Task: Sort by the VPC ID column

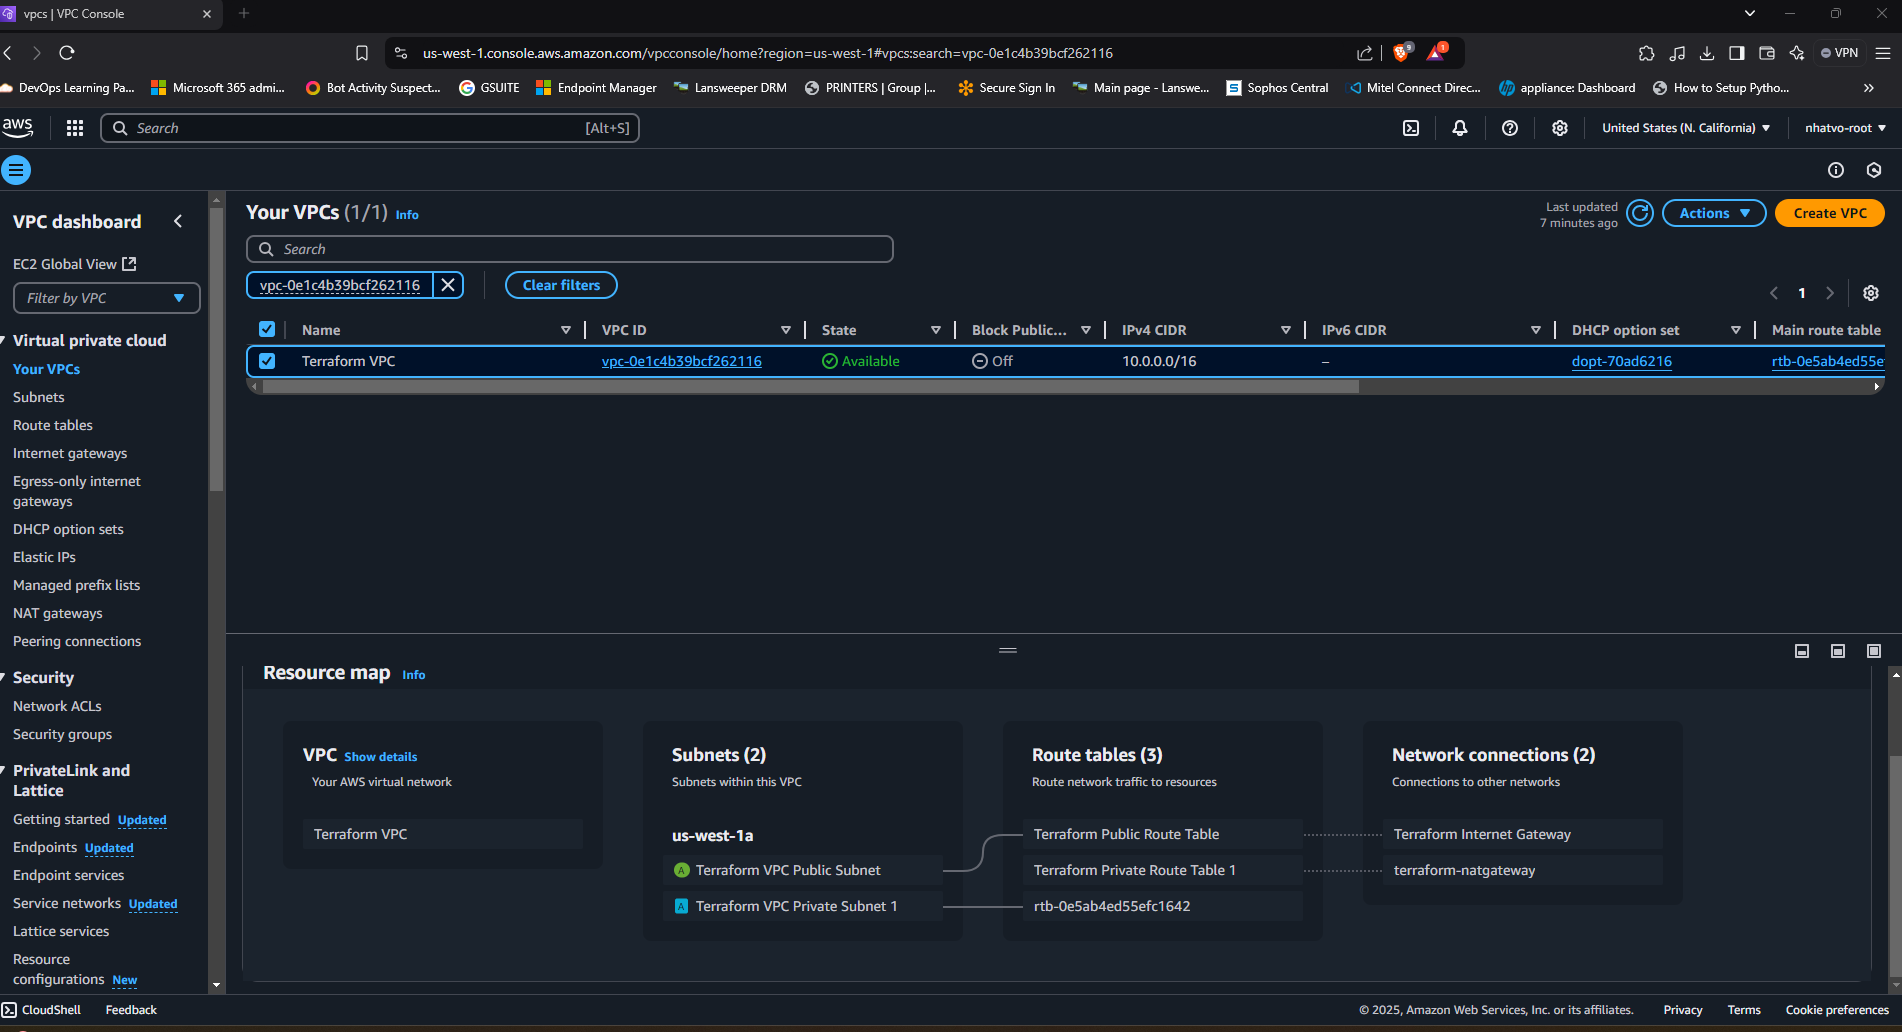Action: (786, 330)
